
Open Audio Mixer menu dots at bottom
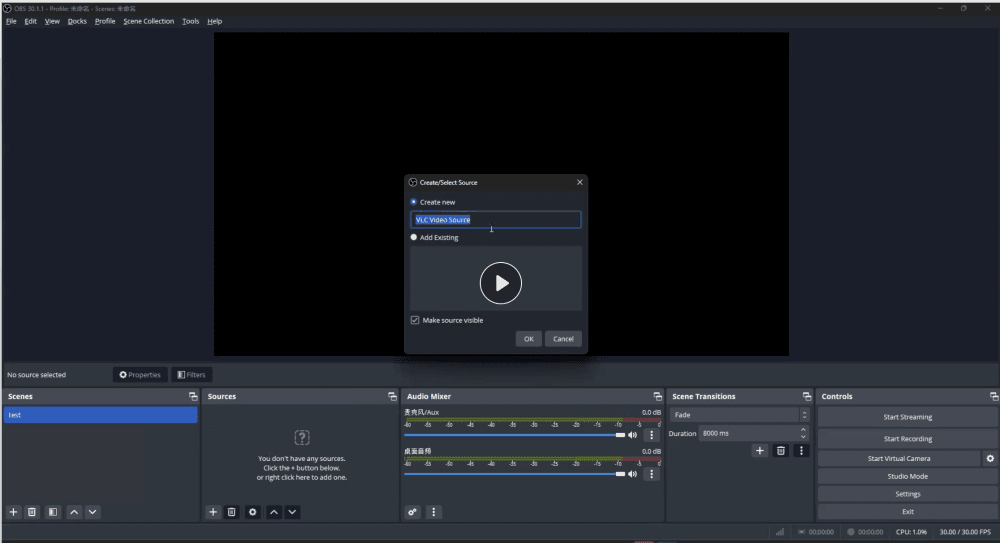coord(434,512)
